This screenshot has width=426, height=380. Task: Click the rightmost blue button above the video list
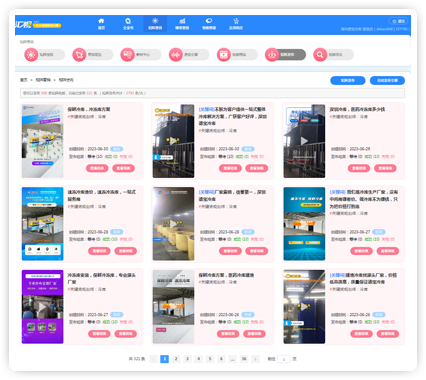click(387, 80)
